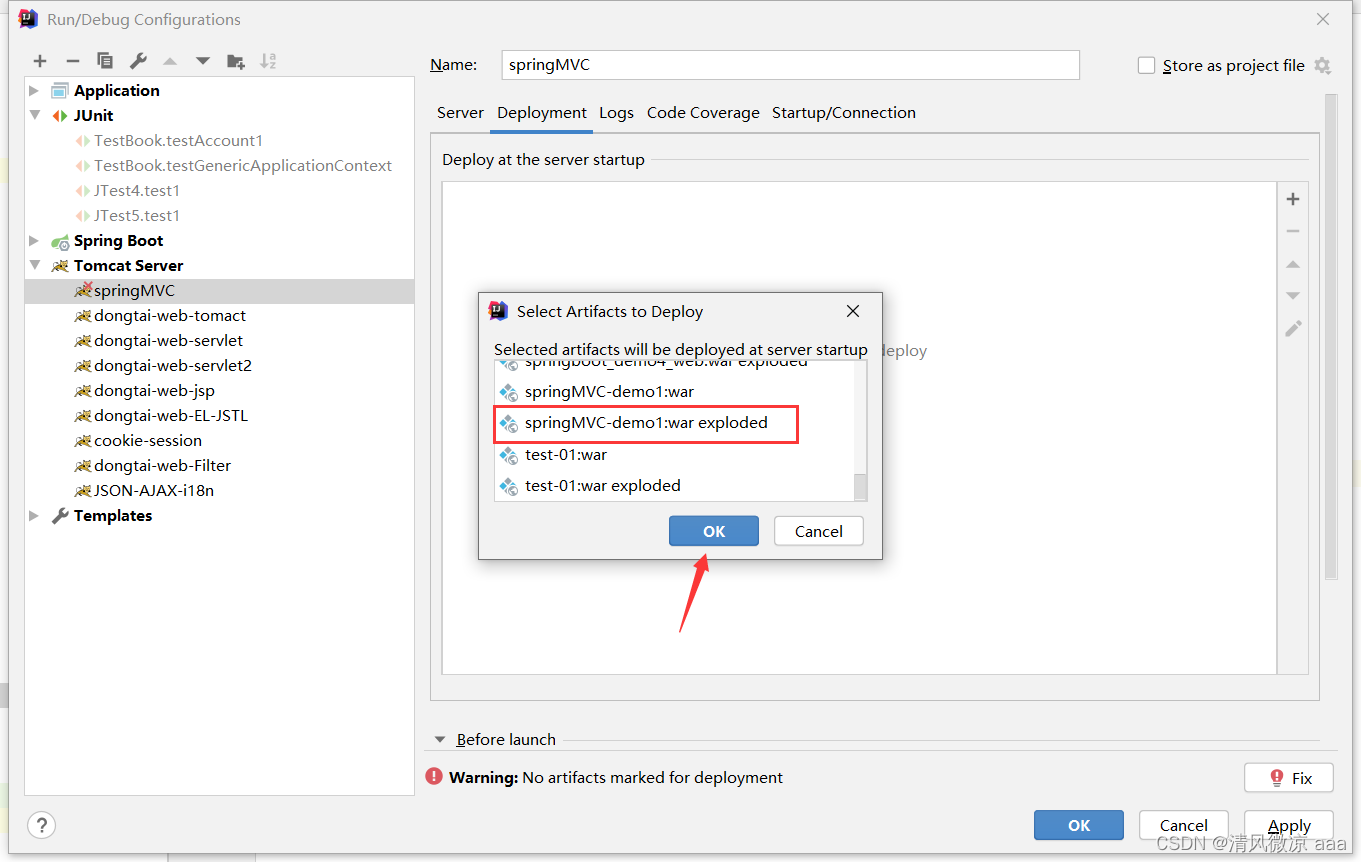
Task: Select cookie-session configuration
Action: coord(220,440)
